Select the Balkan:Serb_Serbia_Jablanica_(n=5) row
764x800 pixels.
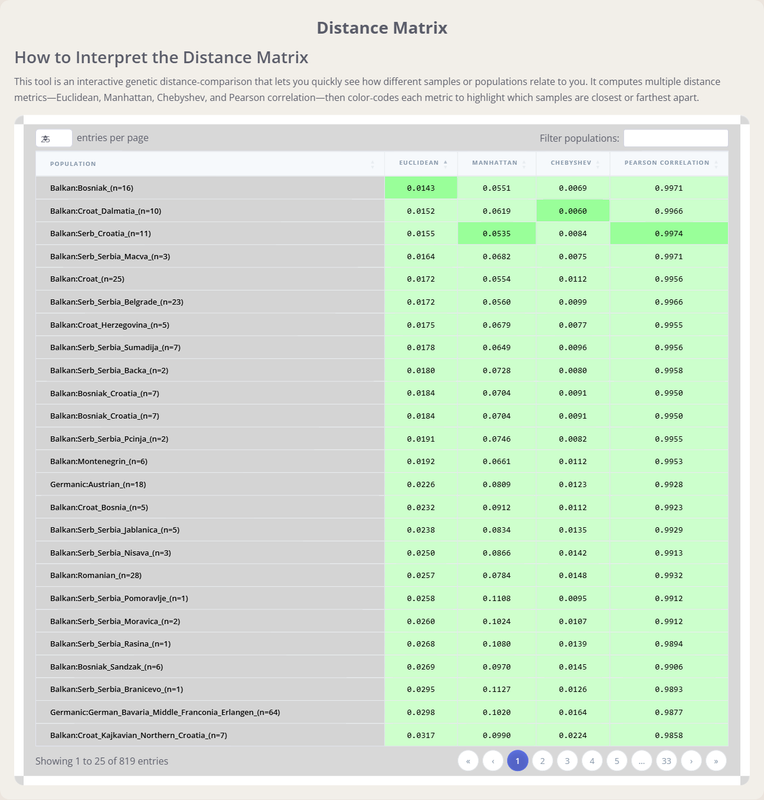[x=382, y=530]
